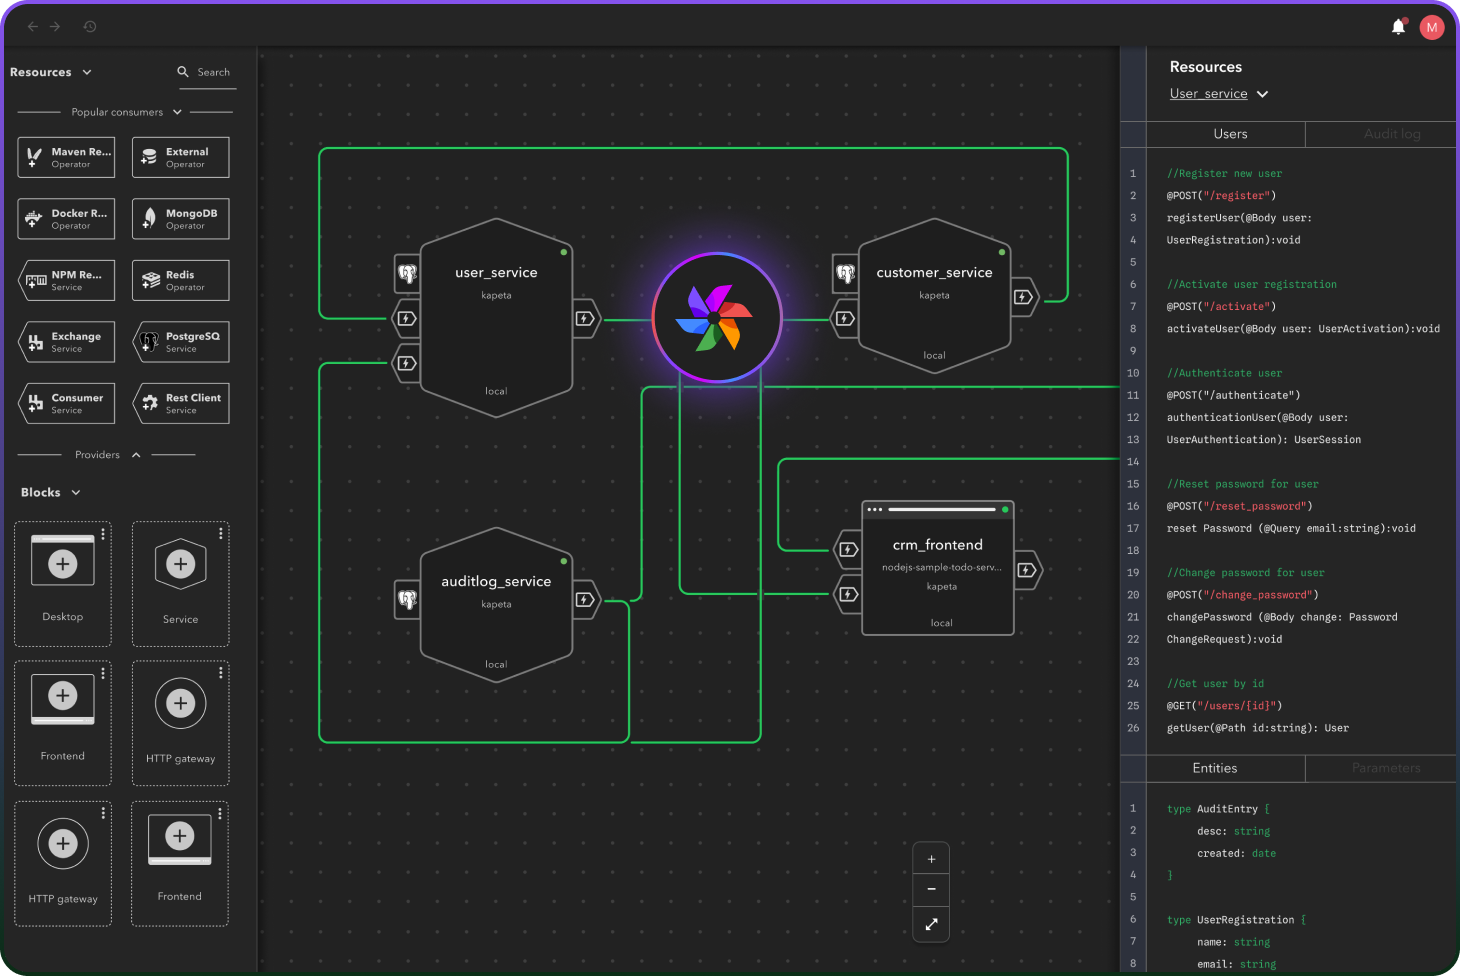Click crm_frontend right-side provider connector
1460x976 pixels.
1027,570
